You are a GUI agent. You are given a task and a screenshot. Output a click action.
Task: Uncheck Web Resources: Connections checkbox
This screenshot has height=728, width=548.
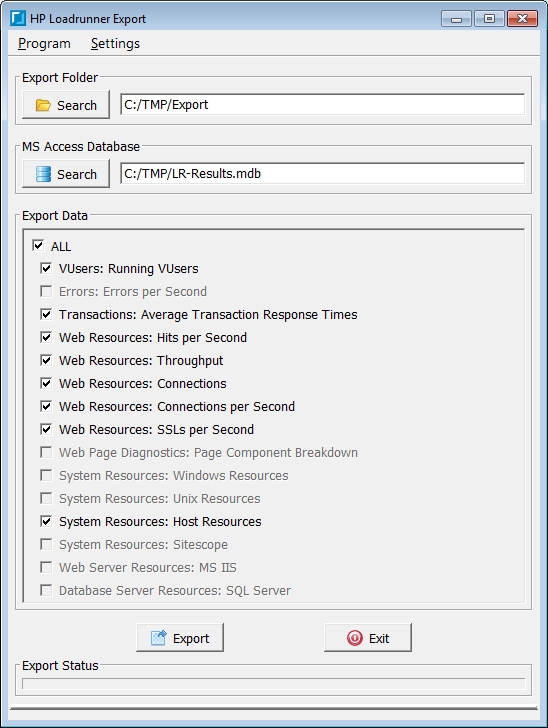[x=46, y=383]
